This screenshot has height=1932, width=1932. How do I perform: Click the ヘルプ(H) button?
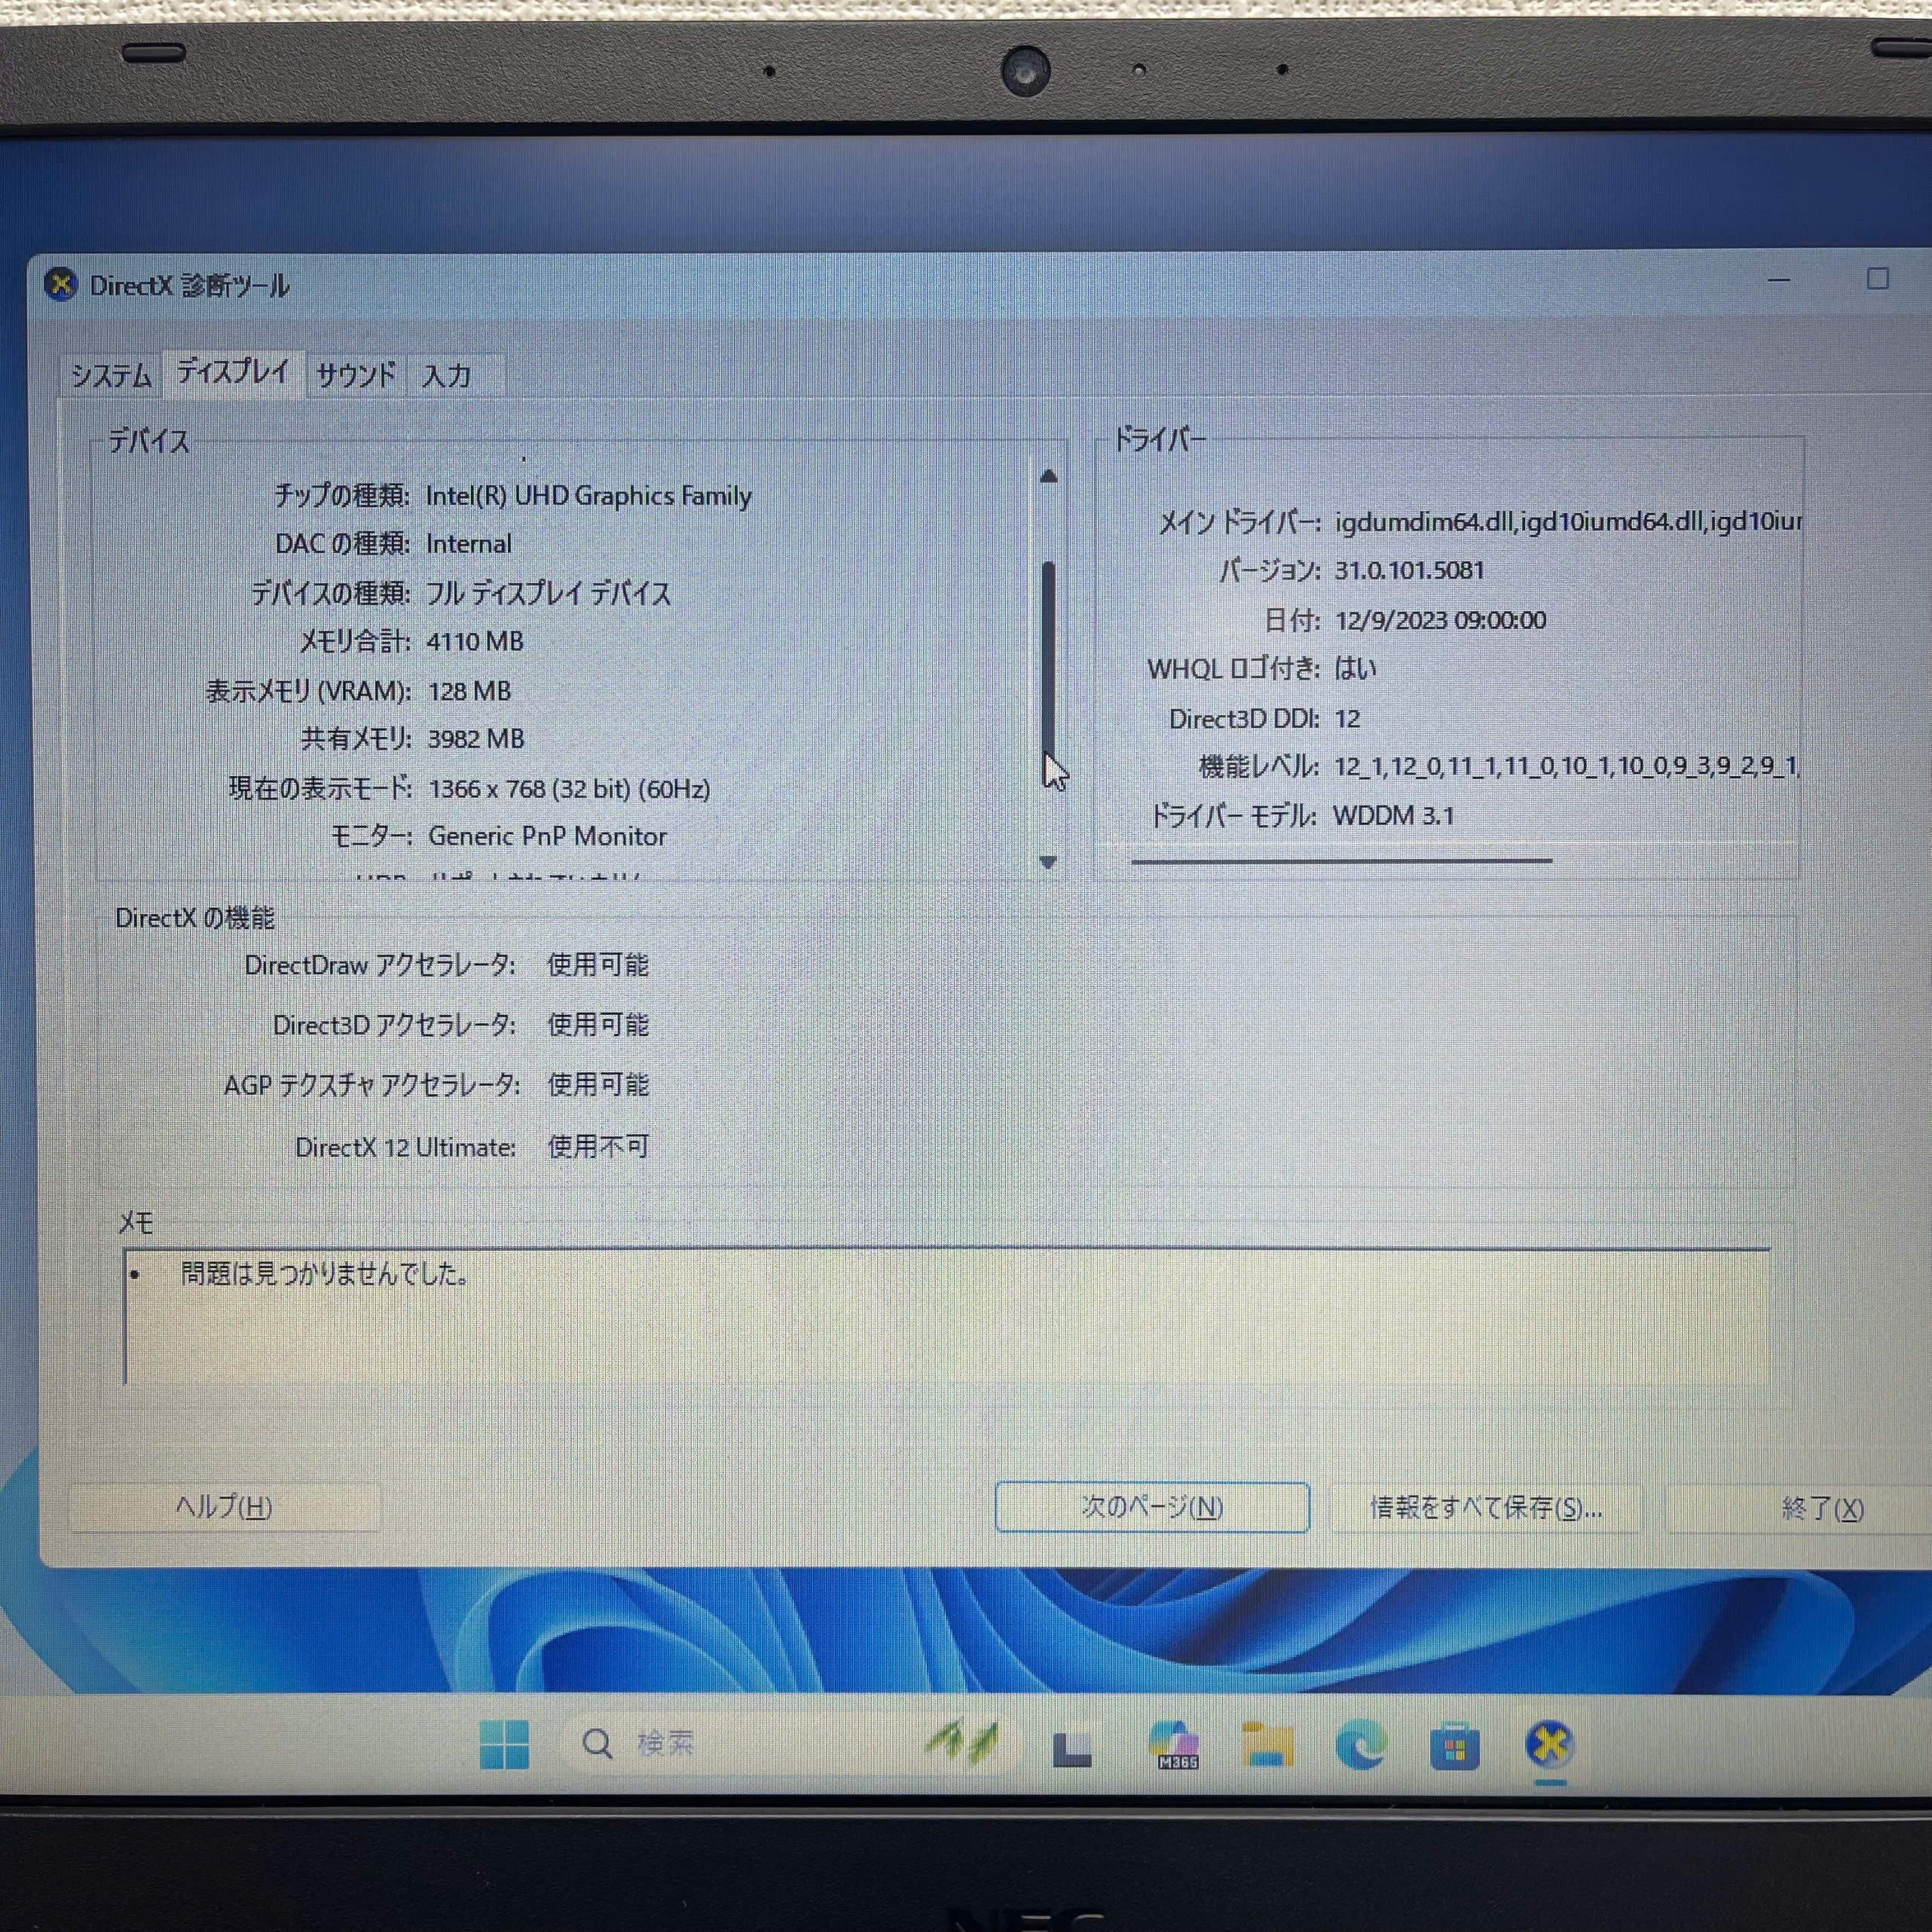[224, 1507]
